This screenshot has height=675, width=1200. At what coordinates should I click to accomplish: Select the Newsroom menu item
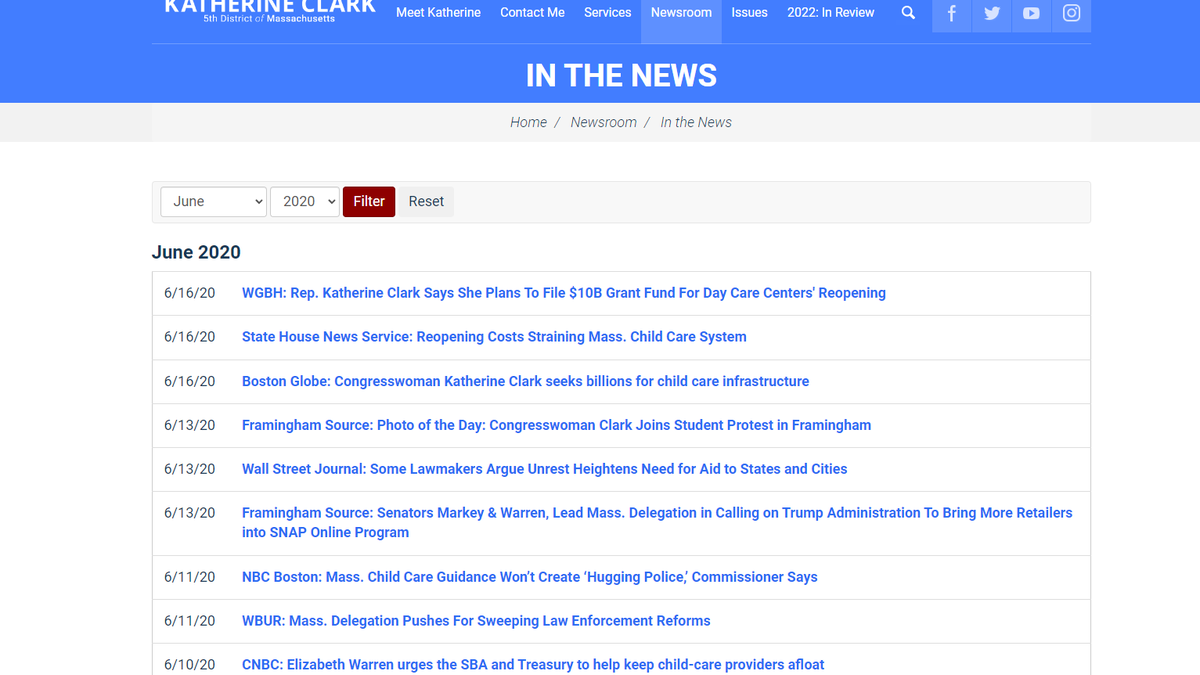point(681,13)
